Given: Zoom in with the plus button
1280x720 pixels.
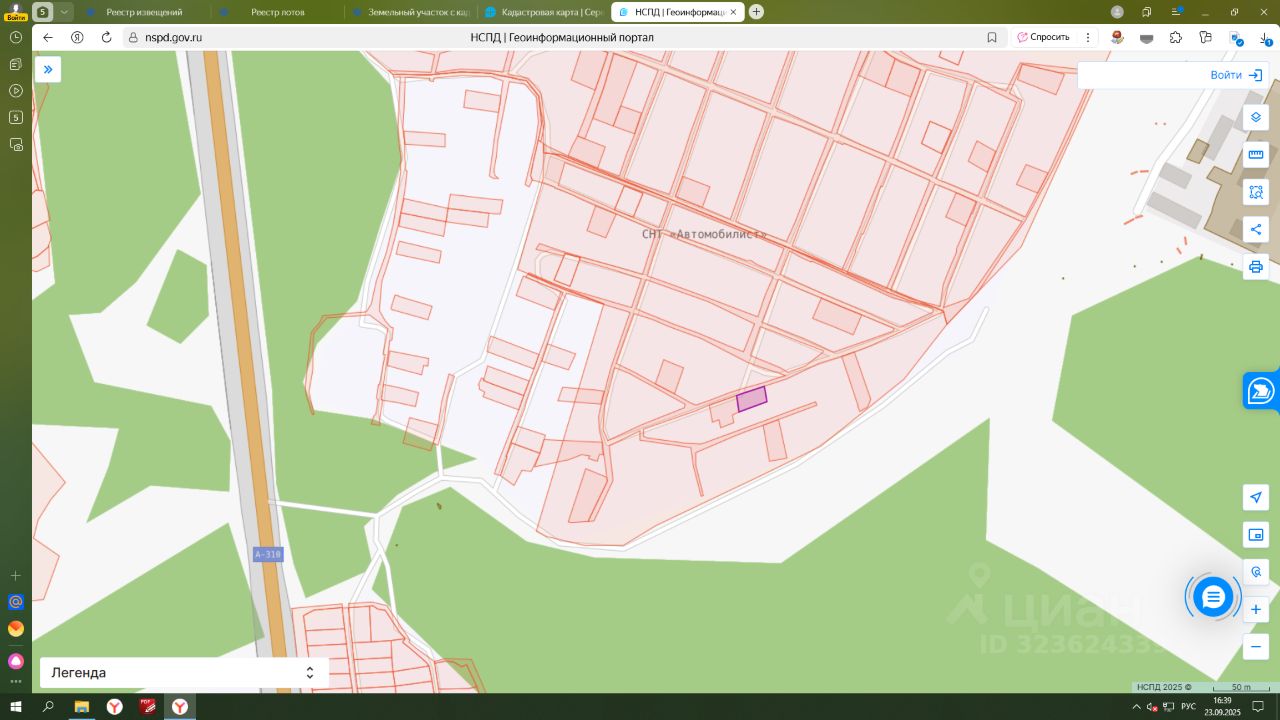Looking at the screenshot, I should tap(1256, 609).
